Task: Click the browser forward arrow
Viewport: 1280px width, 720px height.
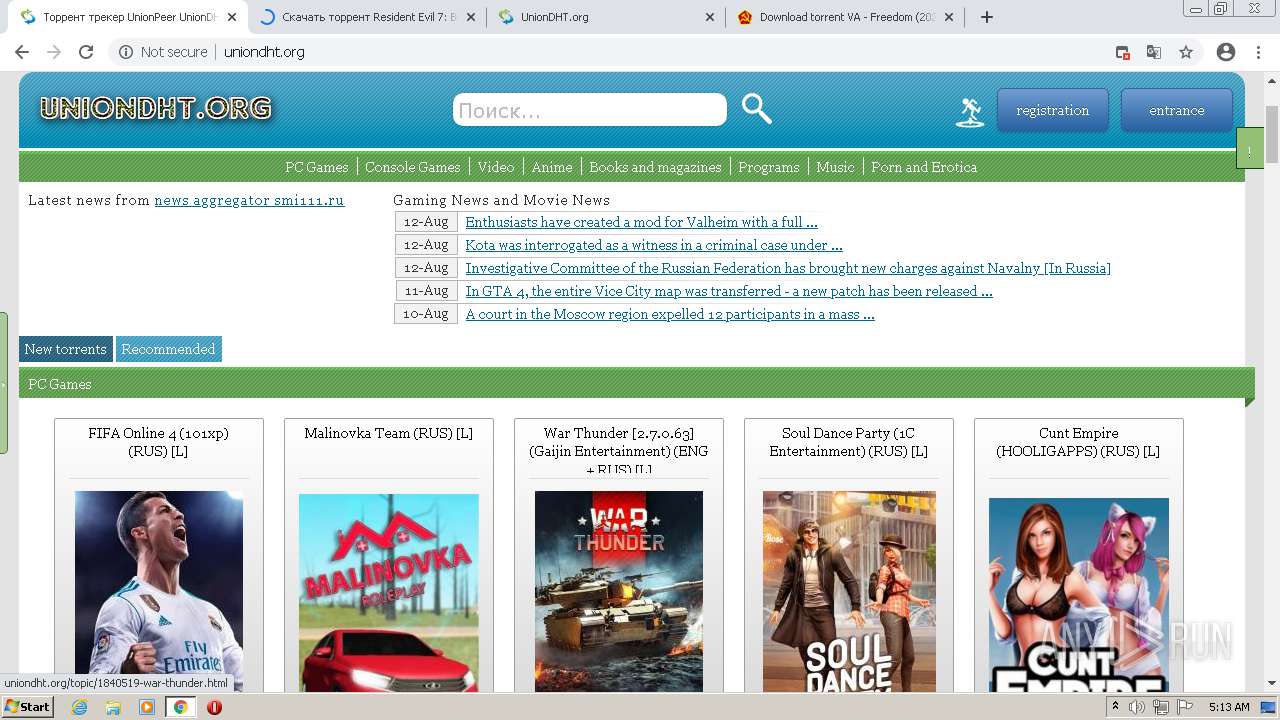Action: pos(54,52)
